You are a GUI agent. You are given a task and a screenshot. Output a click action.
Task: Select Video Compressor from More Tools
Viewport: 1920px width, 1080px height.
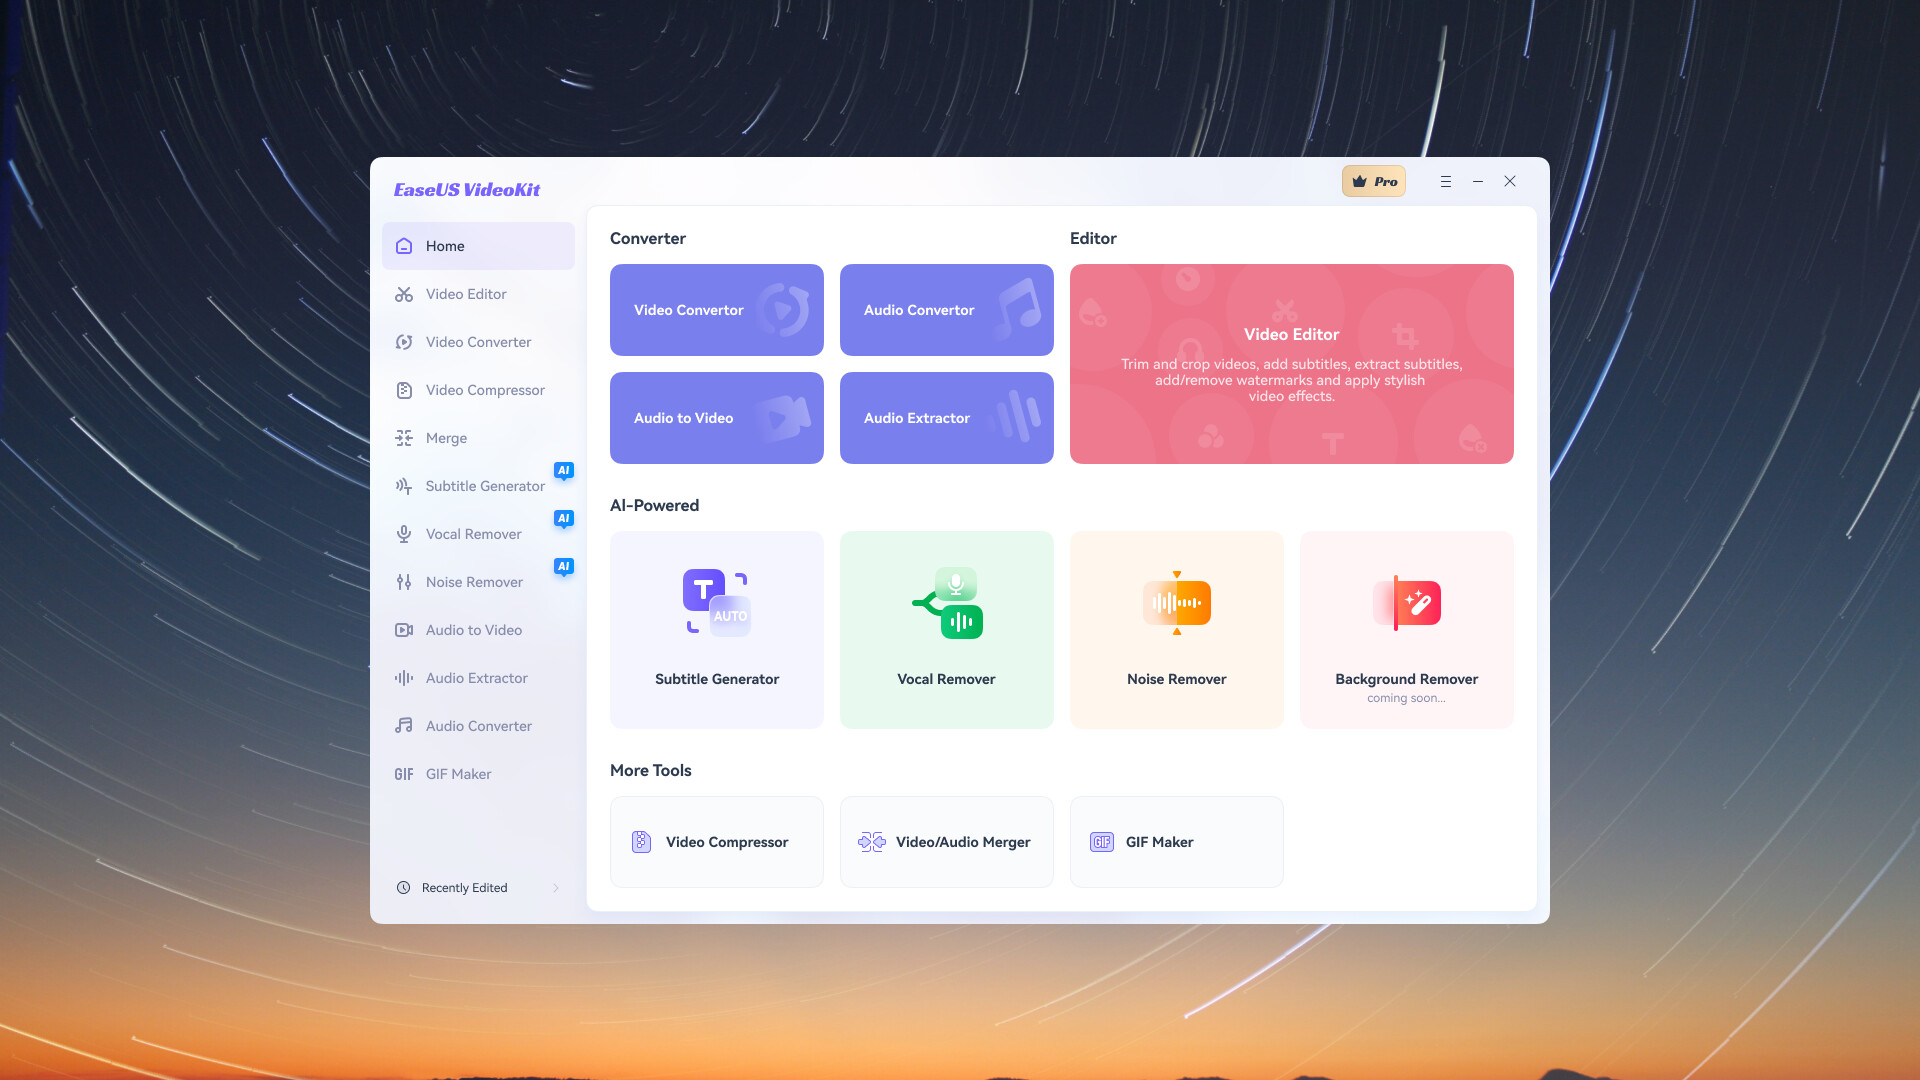716,841
